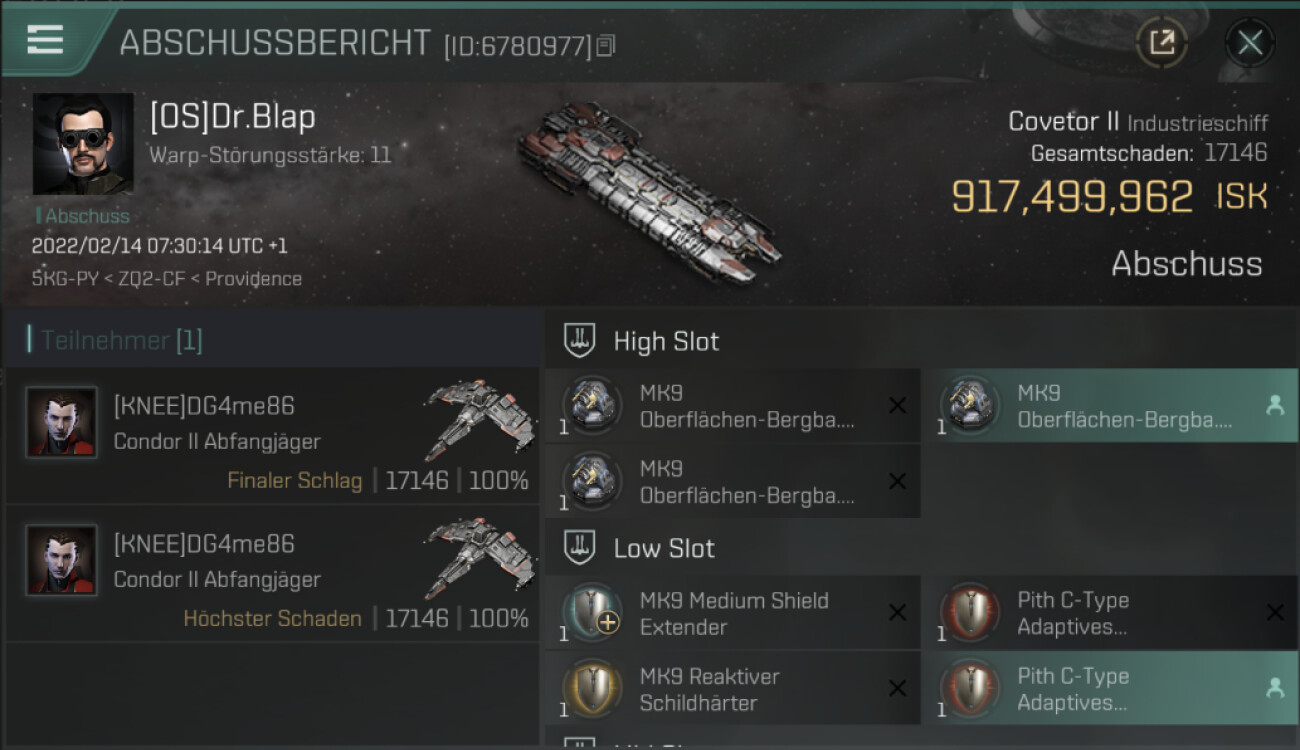This screenshot has height=750, width=1300.
Task: Select the Covetor II ship image
Action: tap(649, 190)
